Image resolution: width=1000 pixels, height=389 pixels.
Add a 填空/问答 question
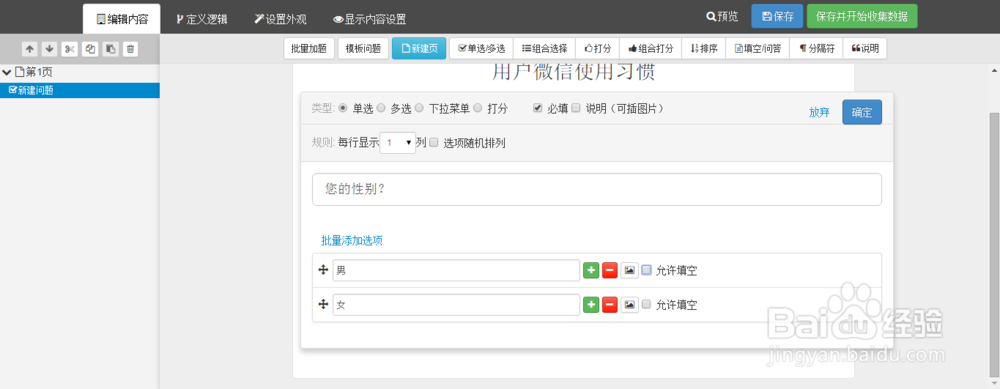point(758,48)
